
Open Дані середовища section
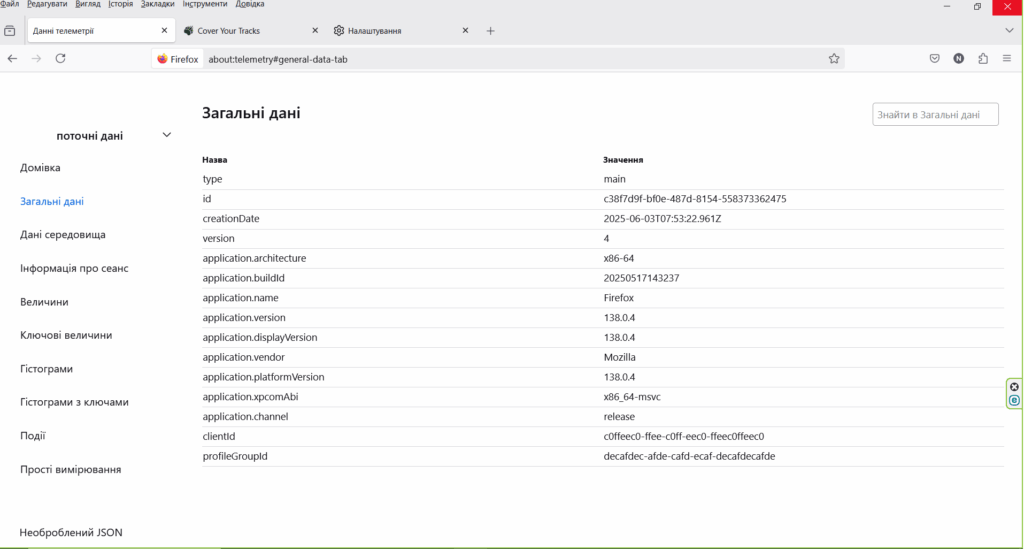tap(63, 234)
